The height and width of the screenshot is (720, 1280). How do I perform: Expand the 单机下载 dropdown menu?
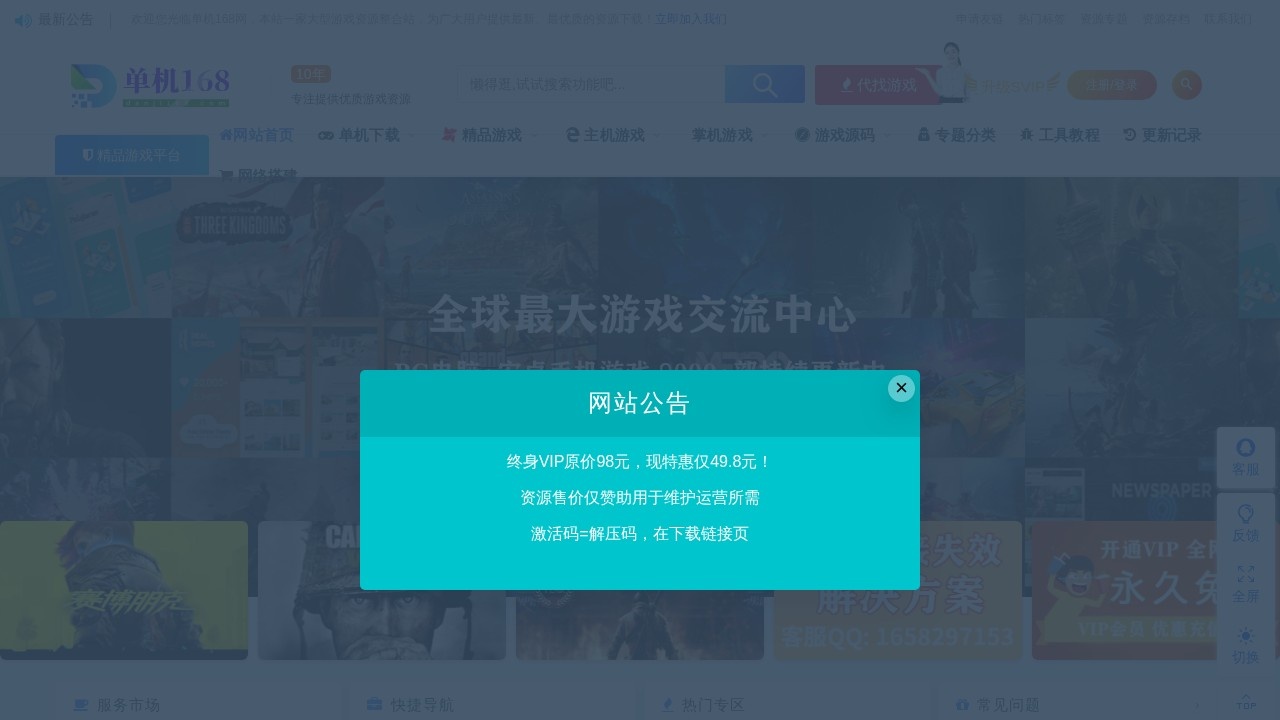(x=367, y=135)
